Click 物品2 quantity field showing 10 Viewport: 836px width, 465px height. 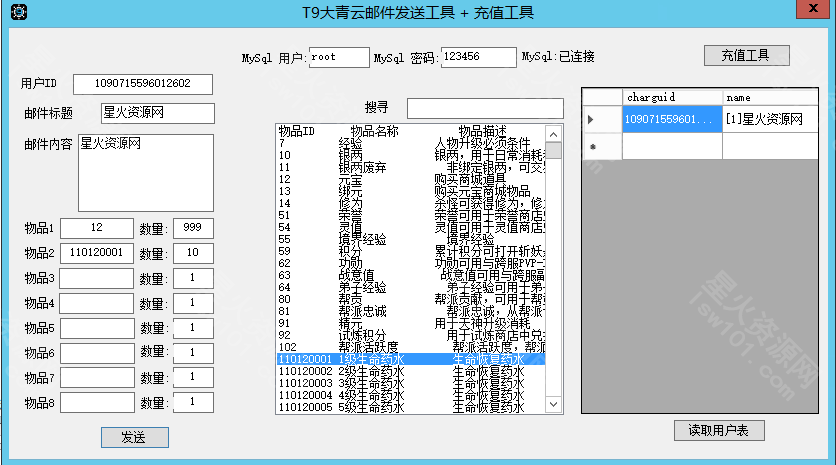coord(193,253)
